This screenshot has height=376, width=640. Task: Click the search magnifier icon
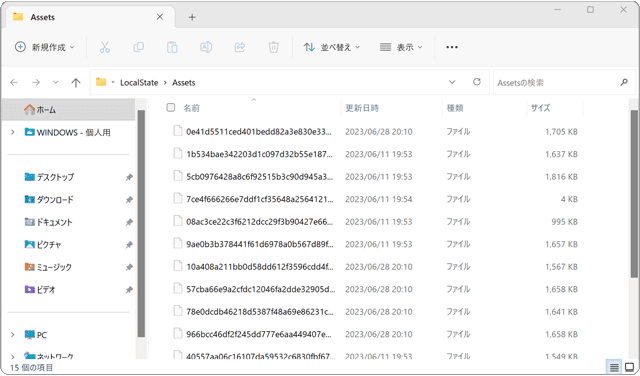(x=624, y=82)
